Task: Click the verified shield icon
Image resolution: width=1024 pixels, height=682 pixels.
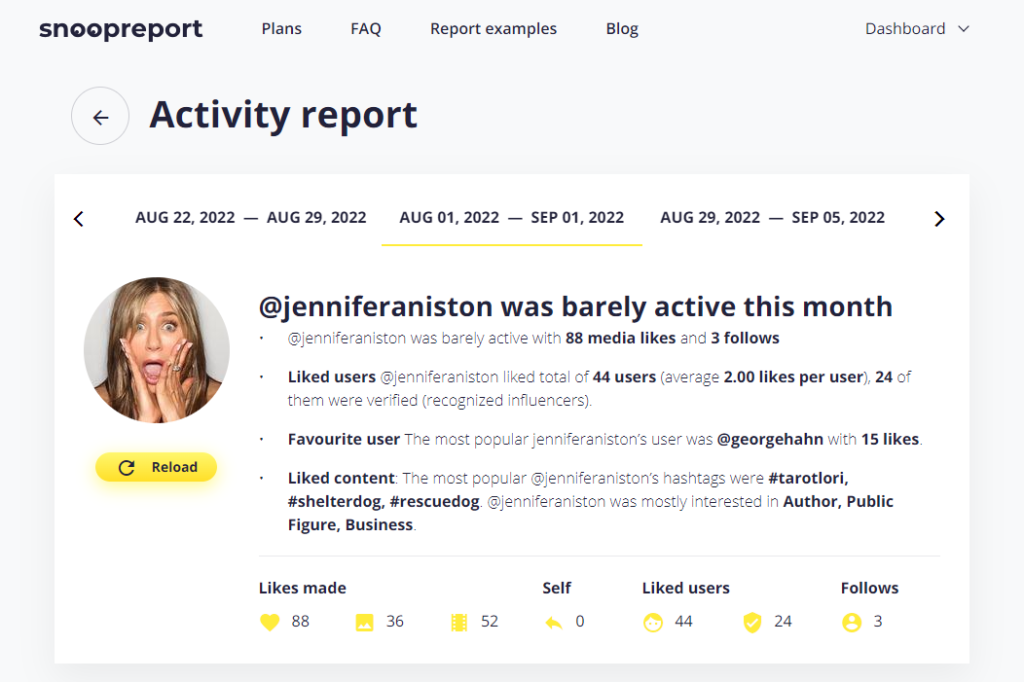Action: [x=752, y=623]
